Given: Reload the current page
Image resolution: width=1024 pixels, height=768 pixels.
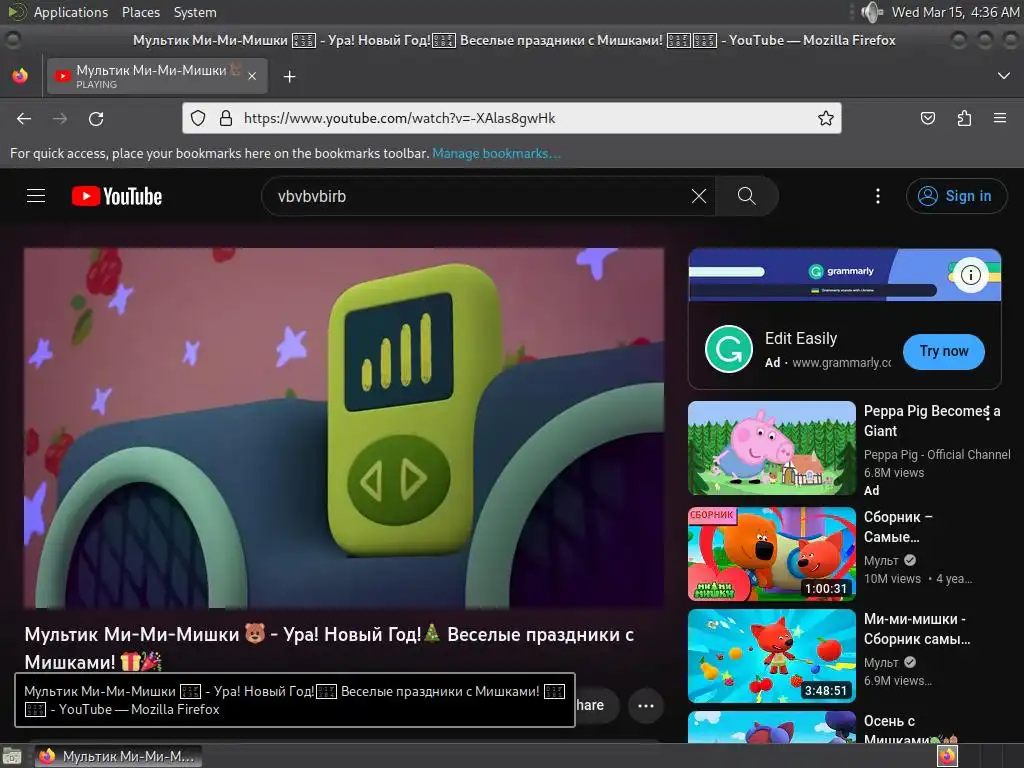Looking at the screenshot, I should (x=96, y=119).
